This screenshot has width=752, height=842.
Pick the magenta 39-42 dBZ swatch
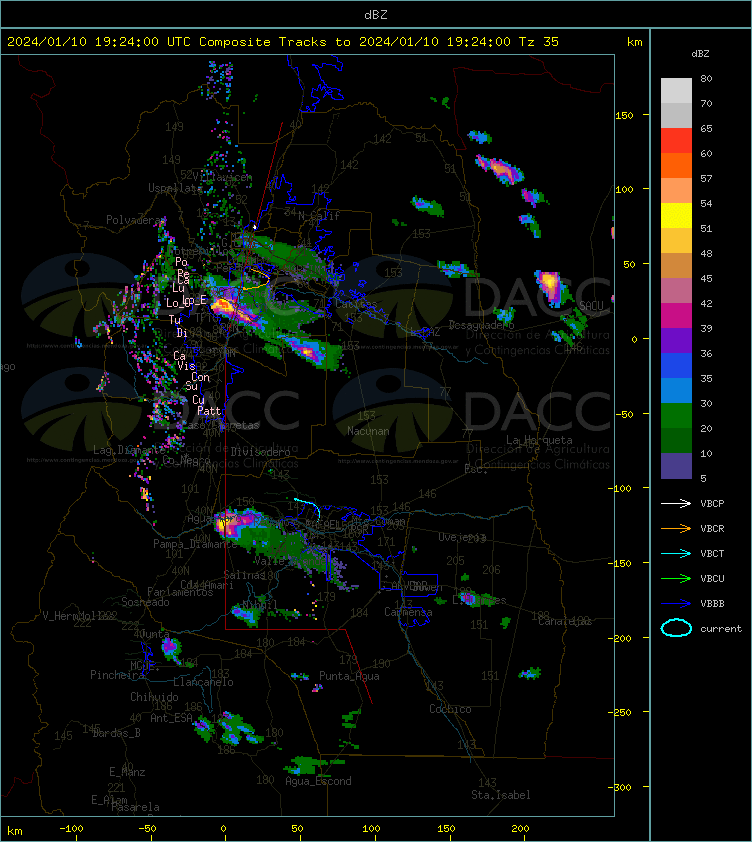click(x=676, y=316)
